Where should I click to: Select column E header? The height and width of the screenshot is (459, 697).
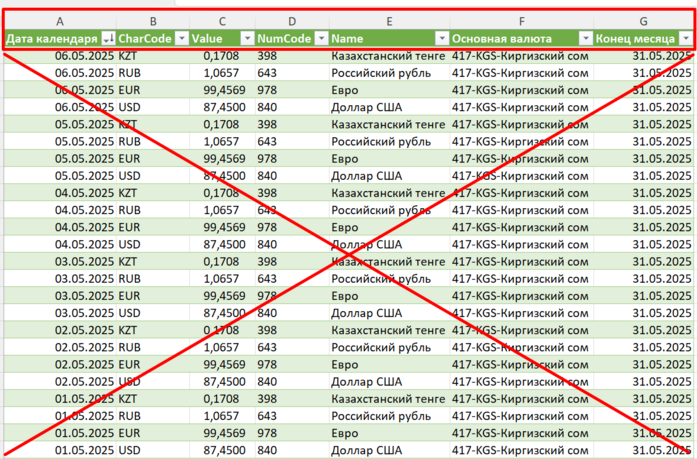coord(389,21)
